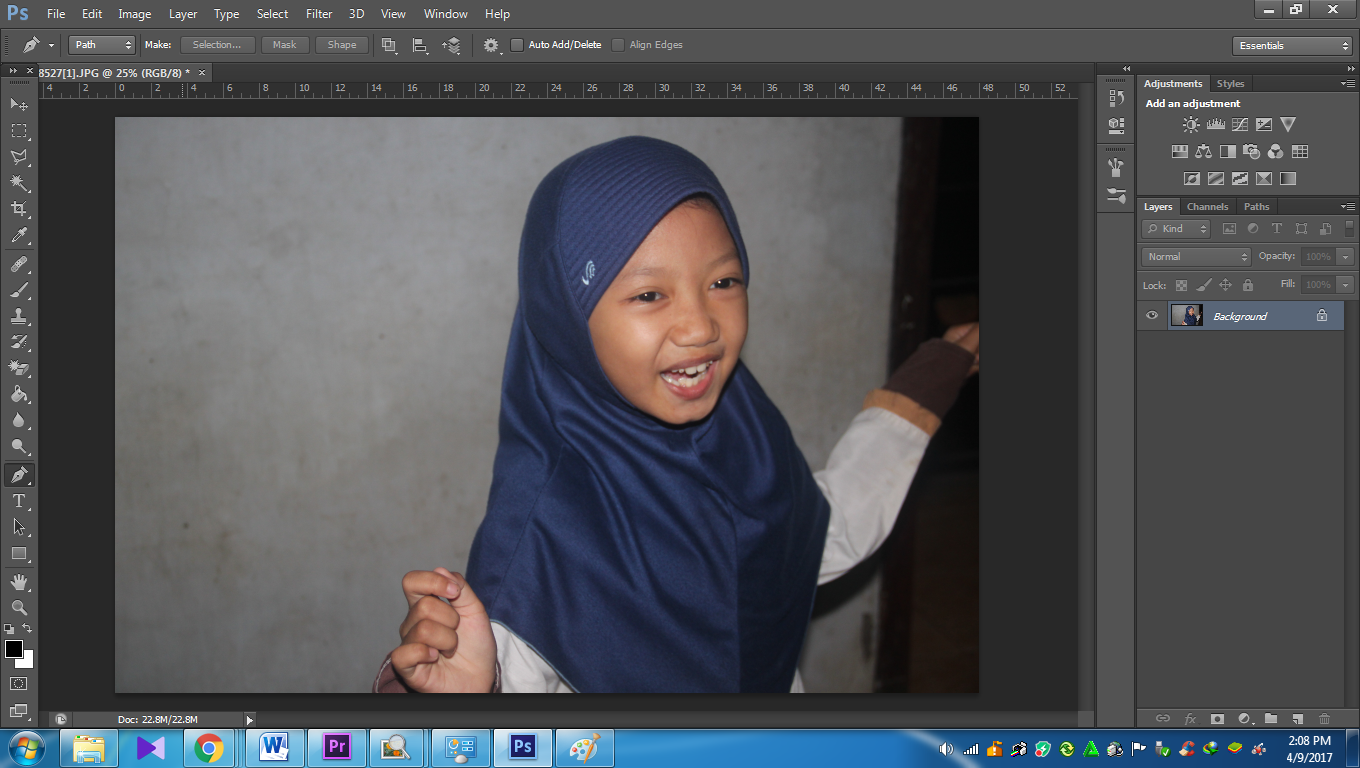This screenshot has width=1360, height=768.
Task: Select the Move tool
Action: [18, 104]
